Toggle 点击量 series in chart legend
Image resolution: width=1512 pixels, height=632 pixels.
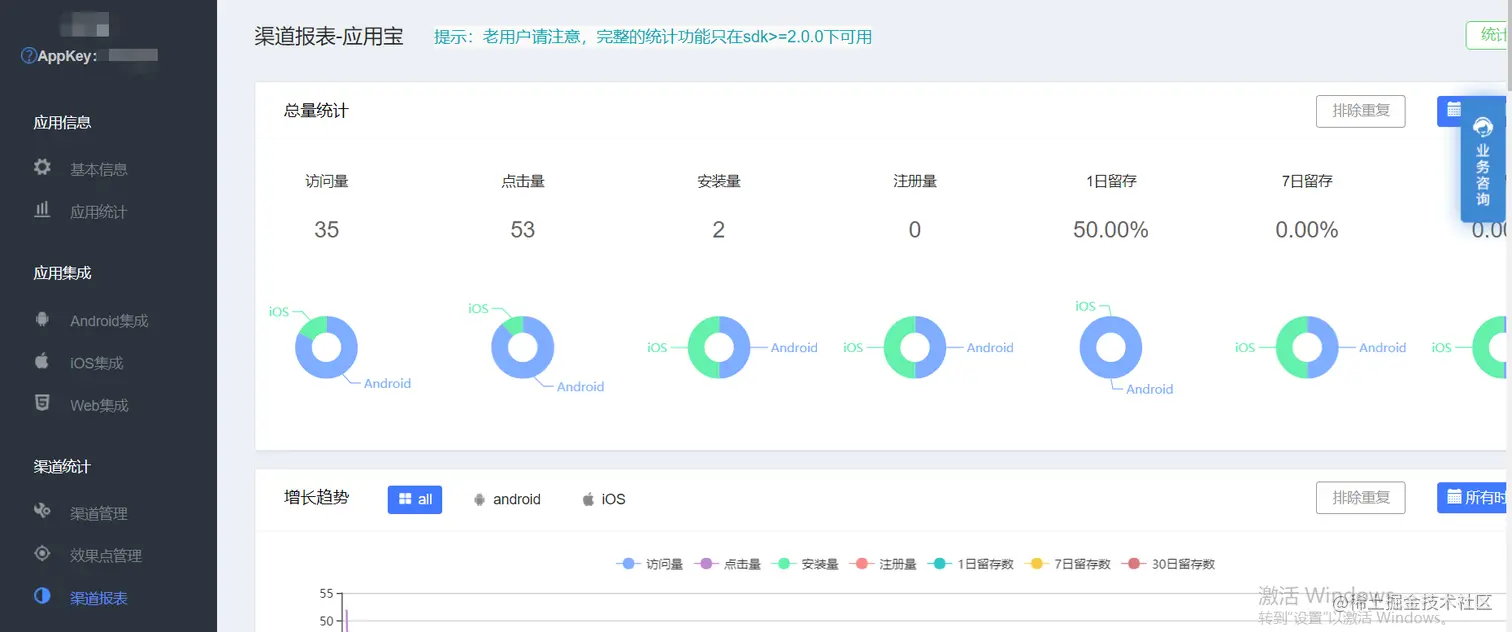click(x=728, y=564)
